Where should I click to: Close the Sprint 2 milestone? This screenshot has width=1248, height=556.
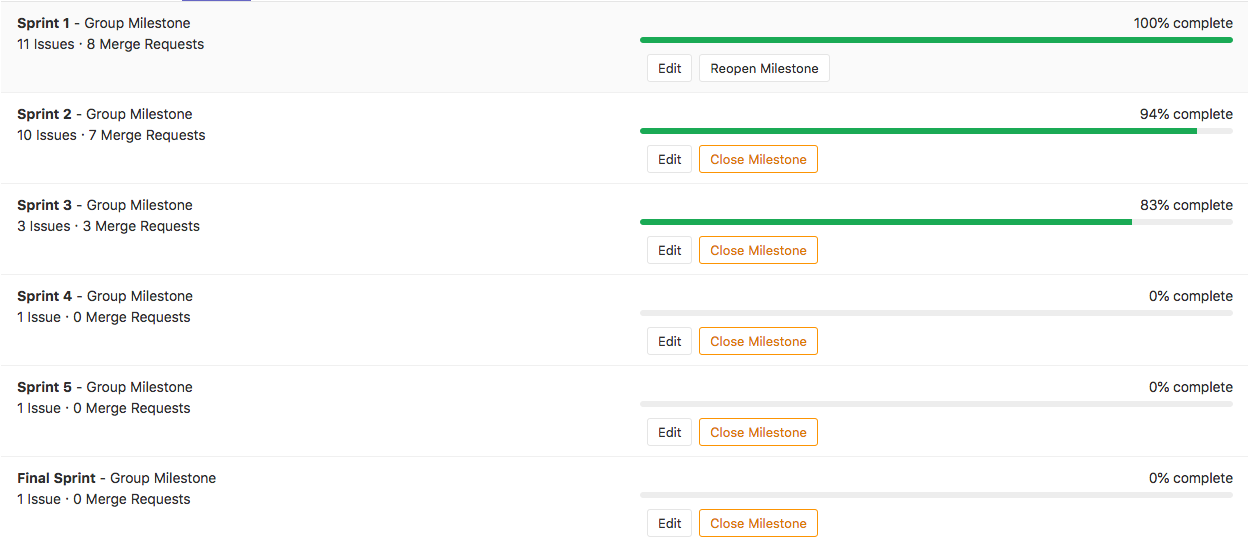coord(758,160)
